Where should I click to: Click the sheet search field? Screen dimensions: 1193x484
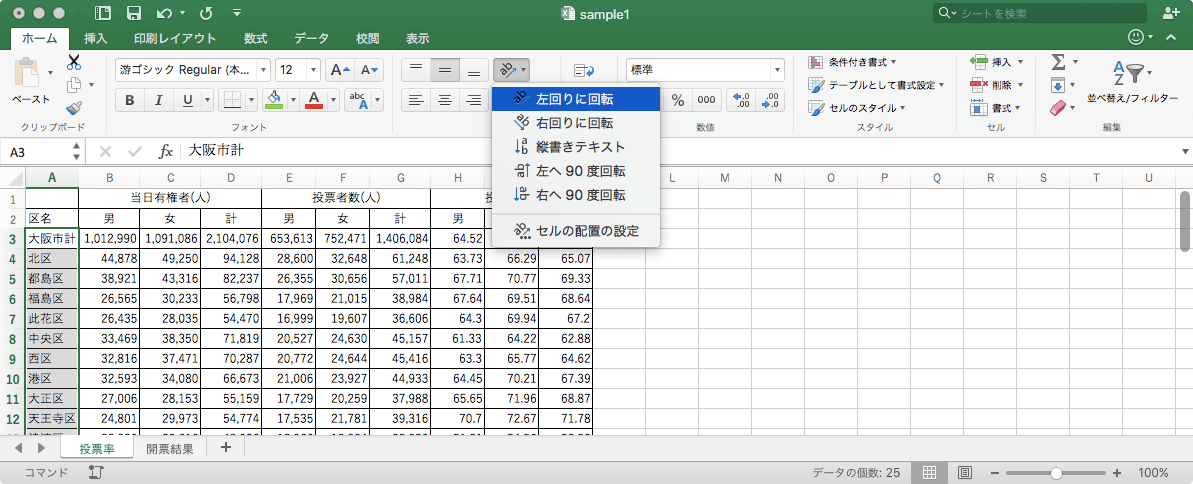(1039, 13)
